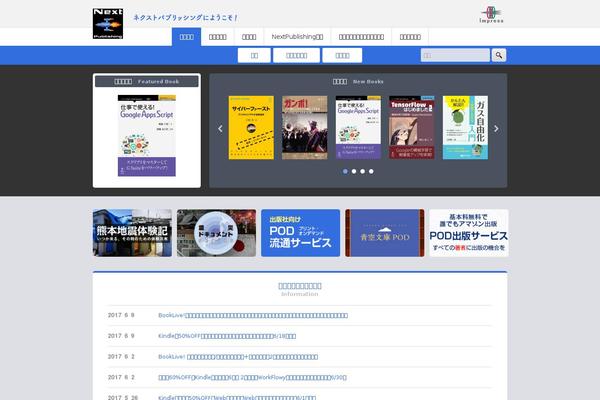Show next books with the right carousel arrow
Image resolution: width=600 pixels, height=400 pixels.
tap(496, 129)
